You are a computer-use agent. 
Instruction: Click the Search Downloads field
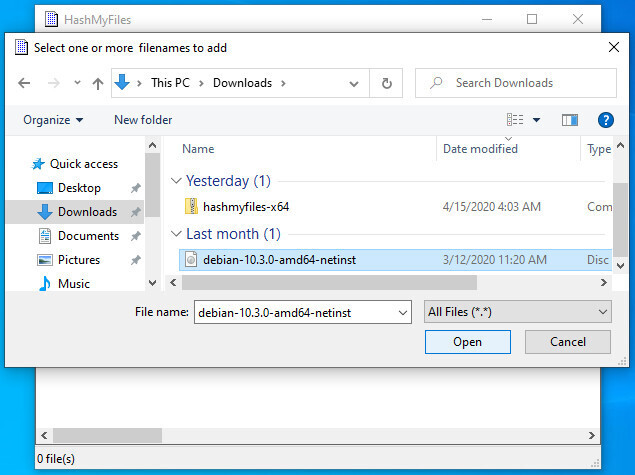[x=516, y=83]
